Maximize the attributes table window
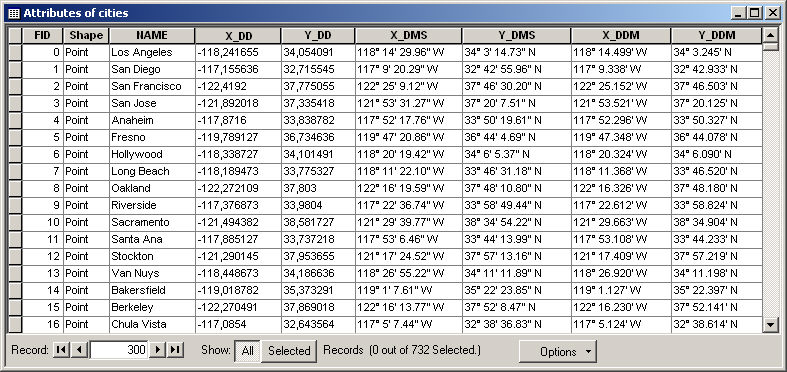 click(754, 13)
